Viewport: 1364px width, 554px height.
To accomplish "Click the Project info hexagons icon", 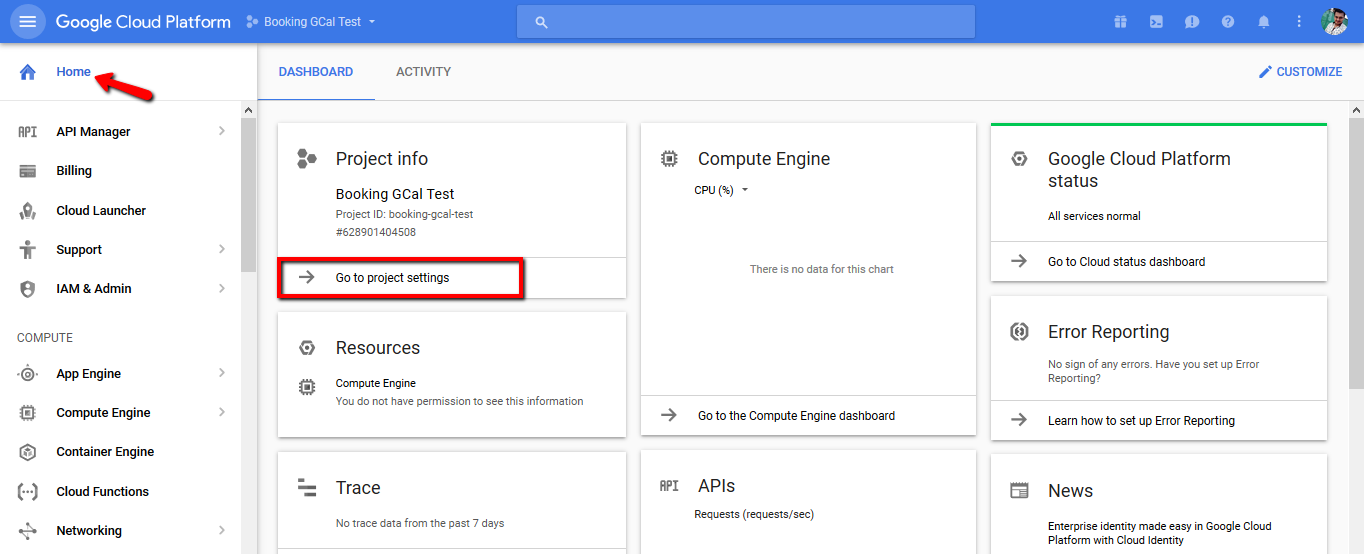I will [307, 159].
